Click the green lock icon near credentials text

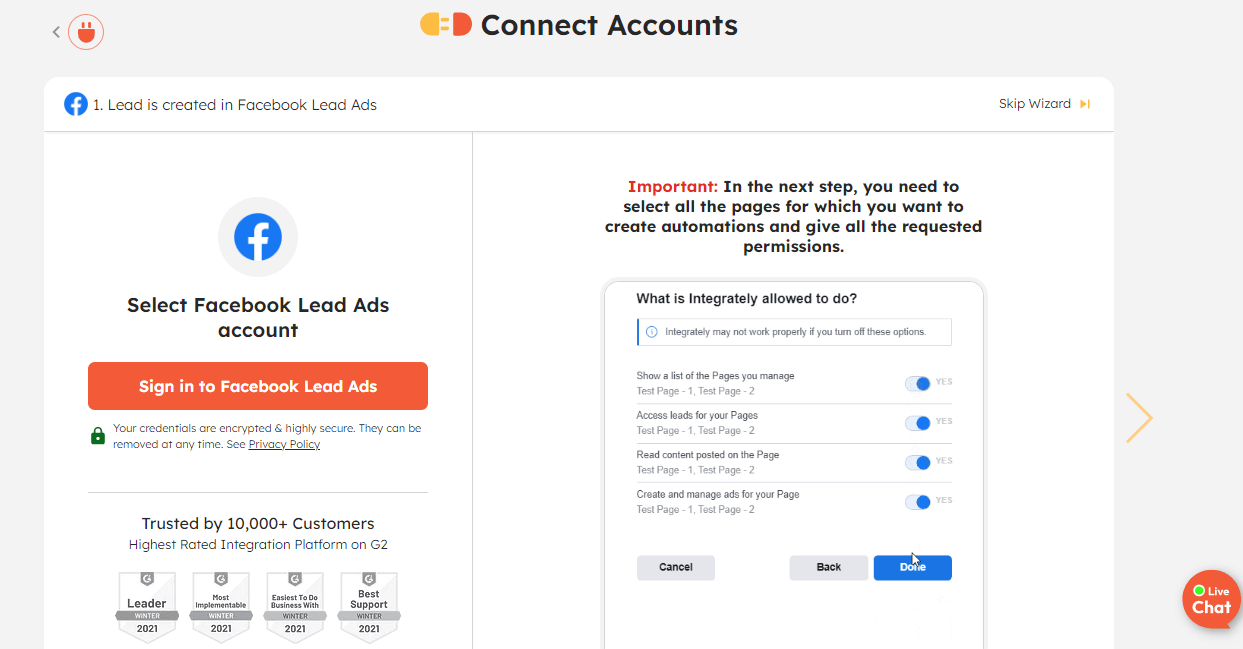pyautogui.click(x=97, y=434)
